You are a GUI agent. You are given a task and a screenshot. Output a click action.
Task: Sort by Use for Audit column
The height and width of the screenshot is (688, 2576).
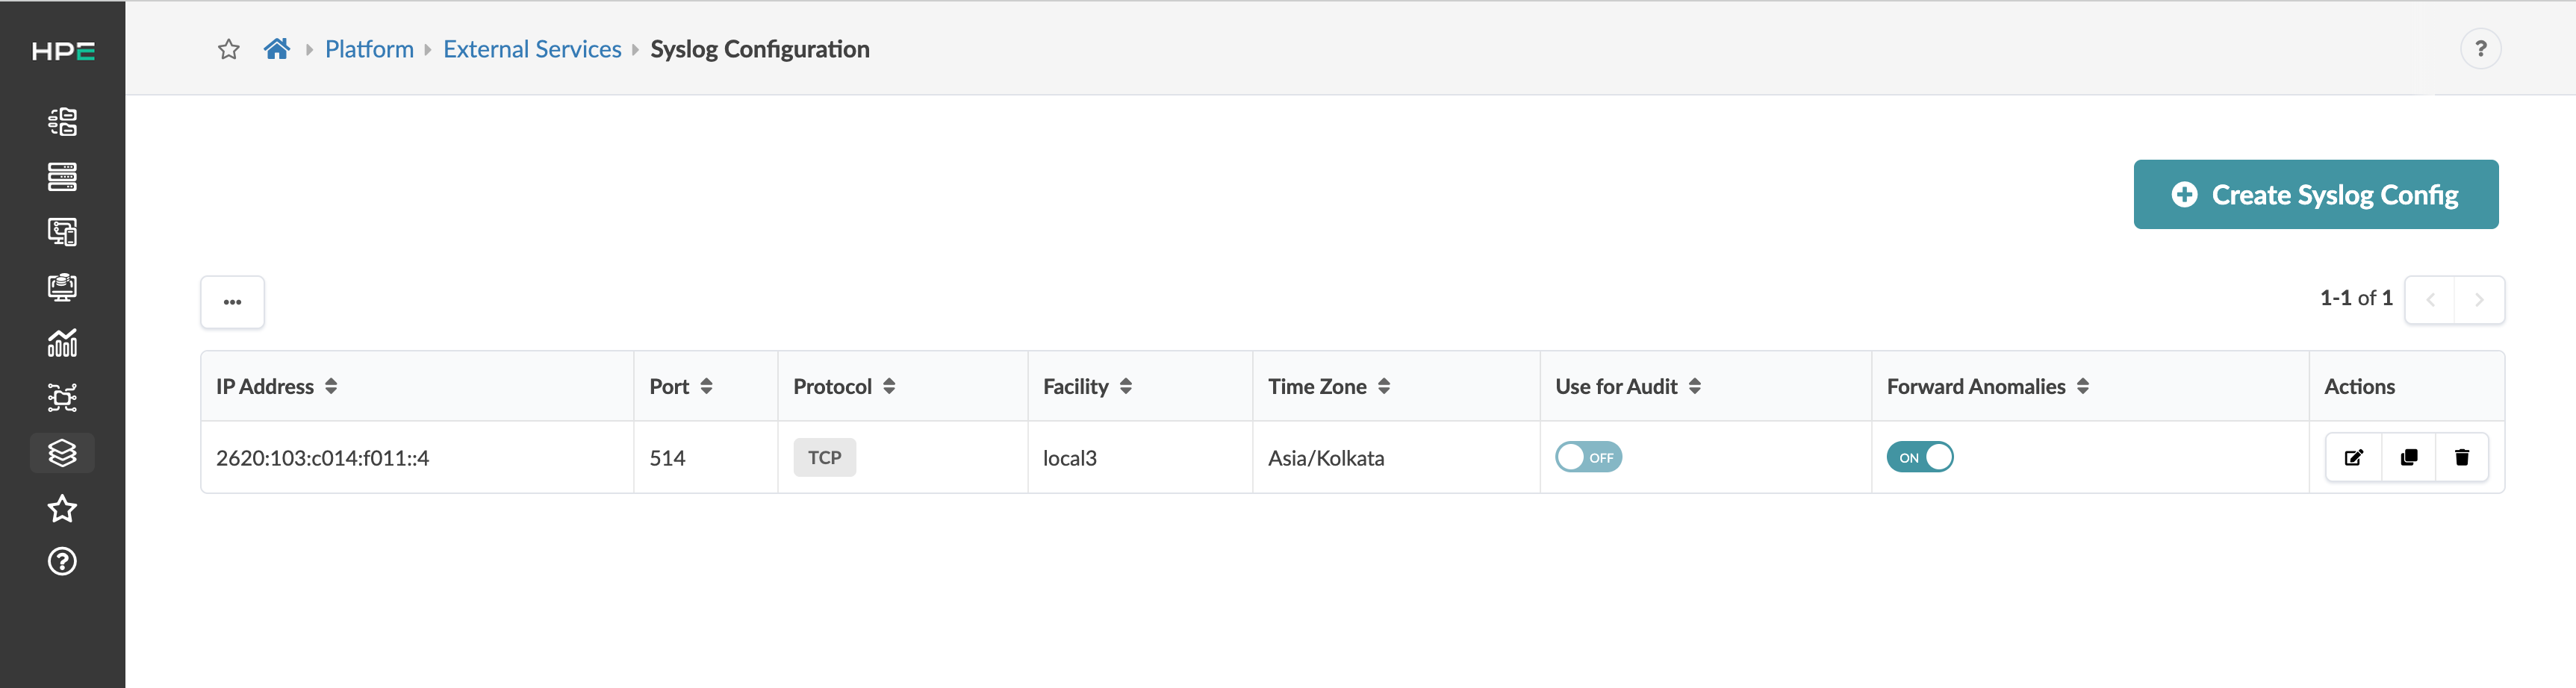pyautogui.click(x=1695, y=386)
